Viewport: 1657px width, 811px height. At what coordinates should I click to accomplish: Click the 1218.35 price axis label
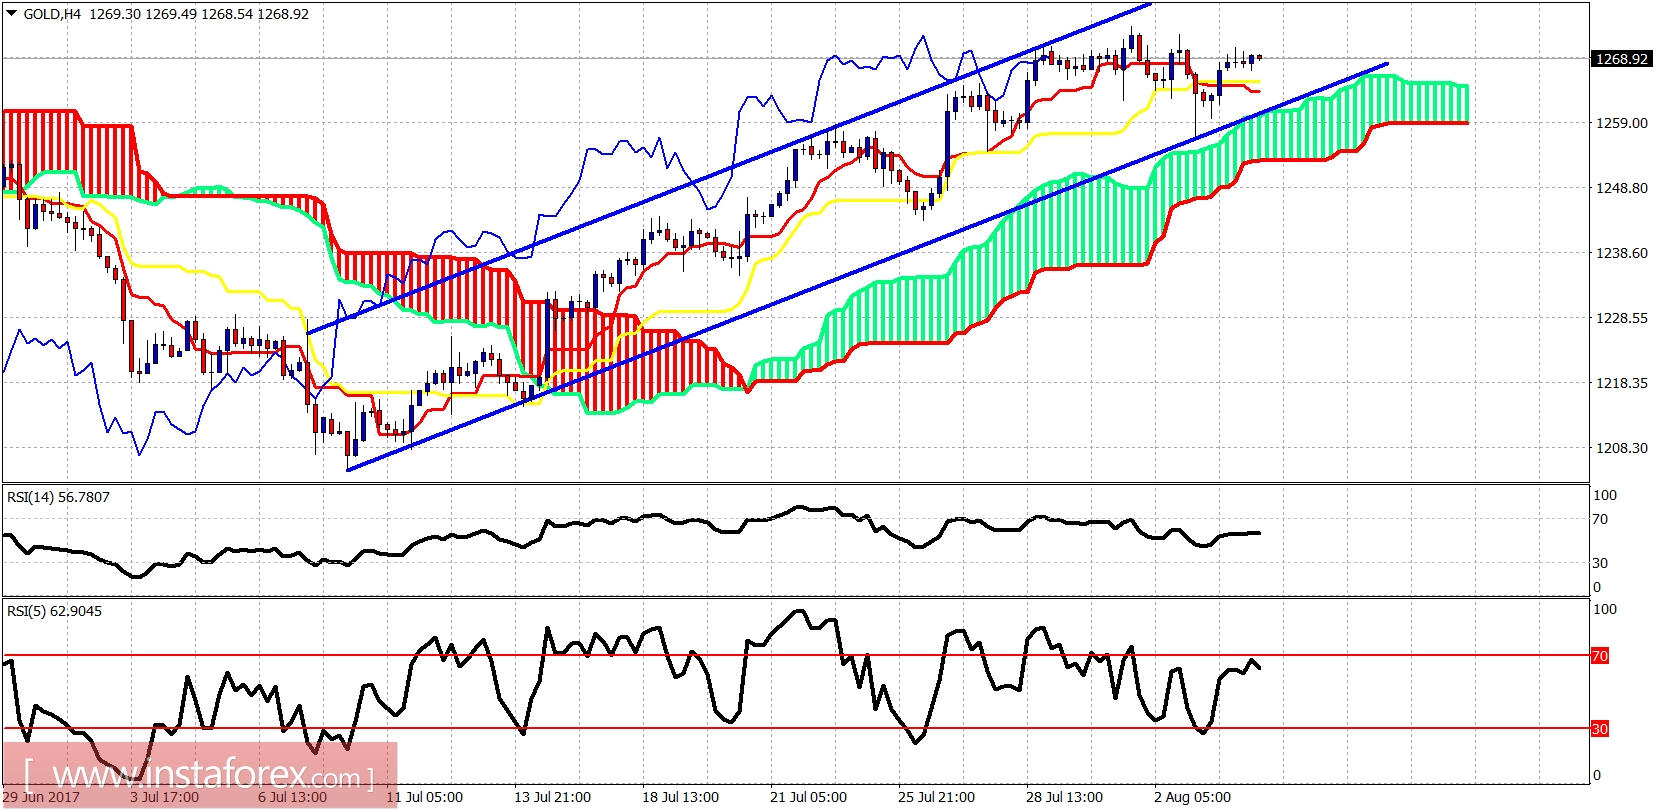[x=1622, y=383]
